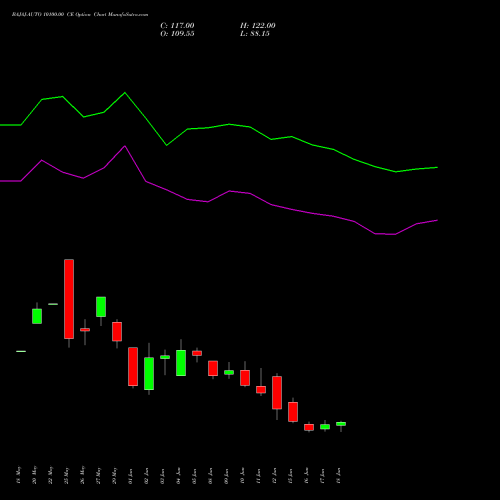500x500 pixels.
Task: Click the purple lower line's highest peak
Action: 125,146
